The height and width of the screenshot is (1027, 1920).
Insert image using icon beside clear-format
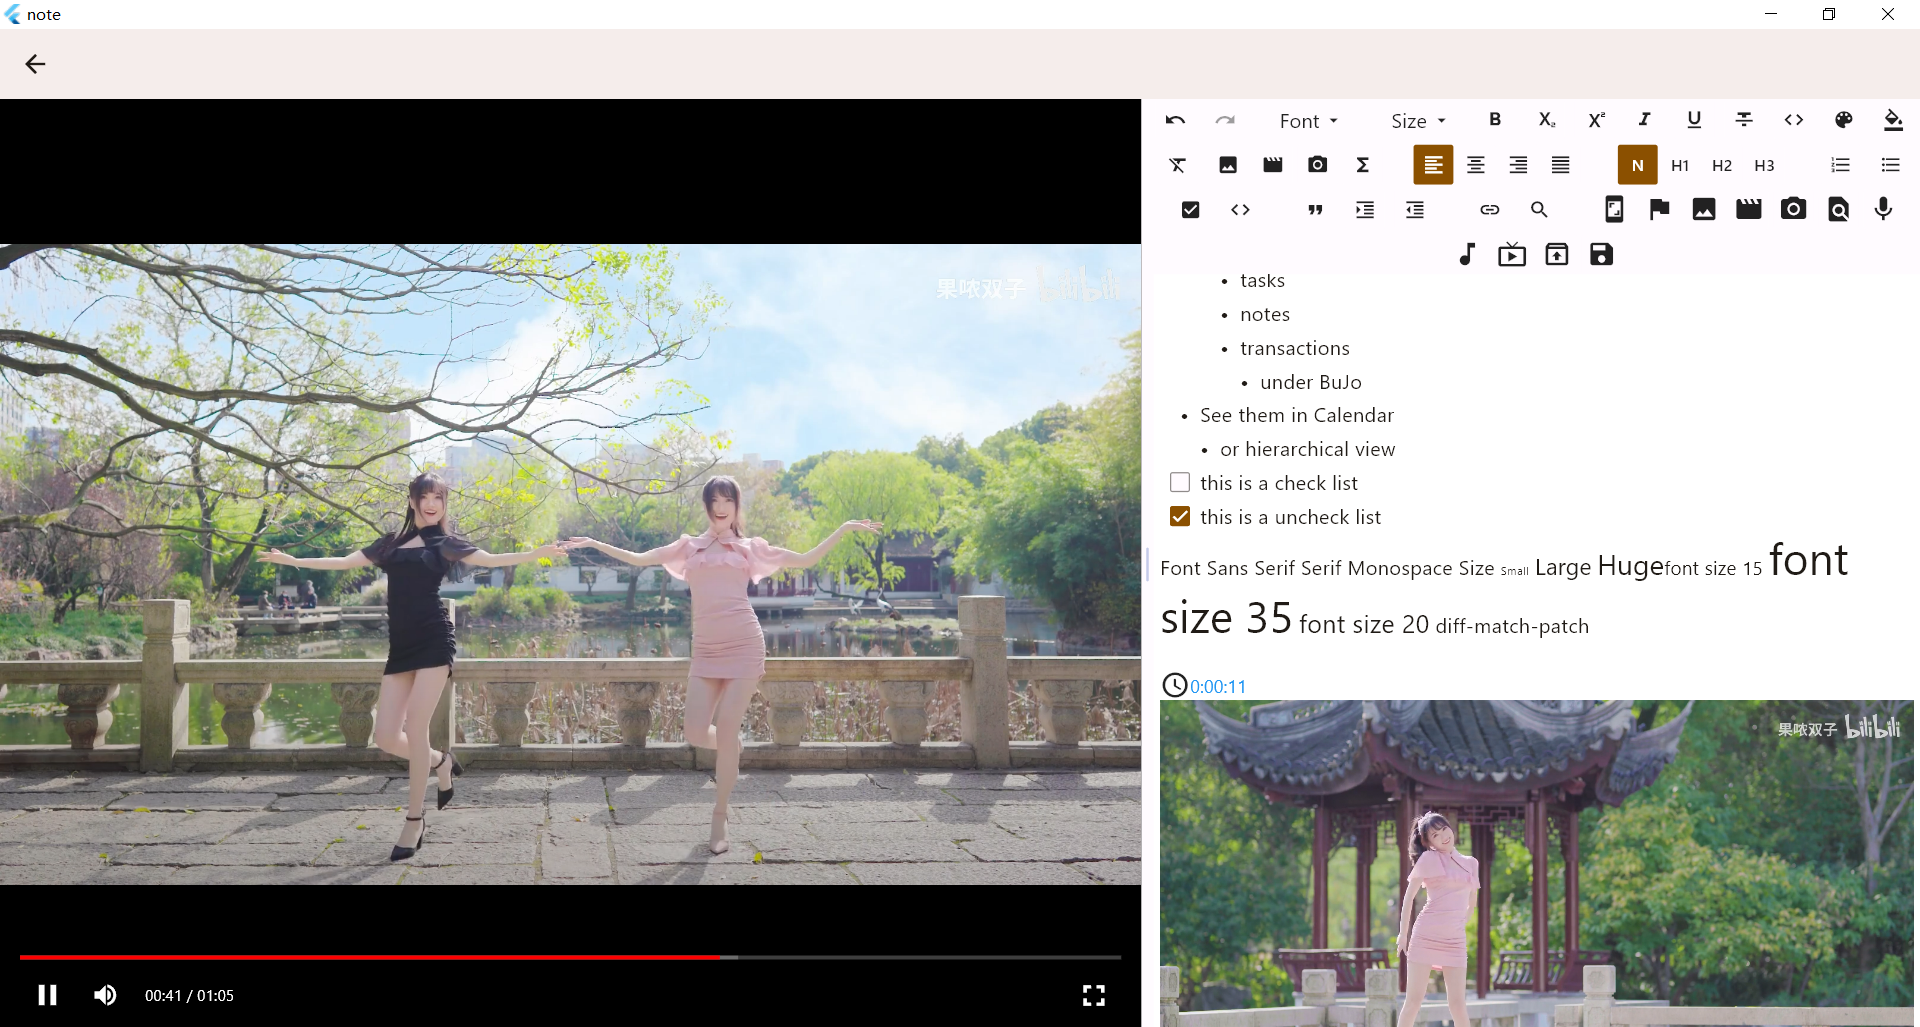click(x=1228, y=165)
